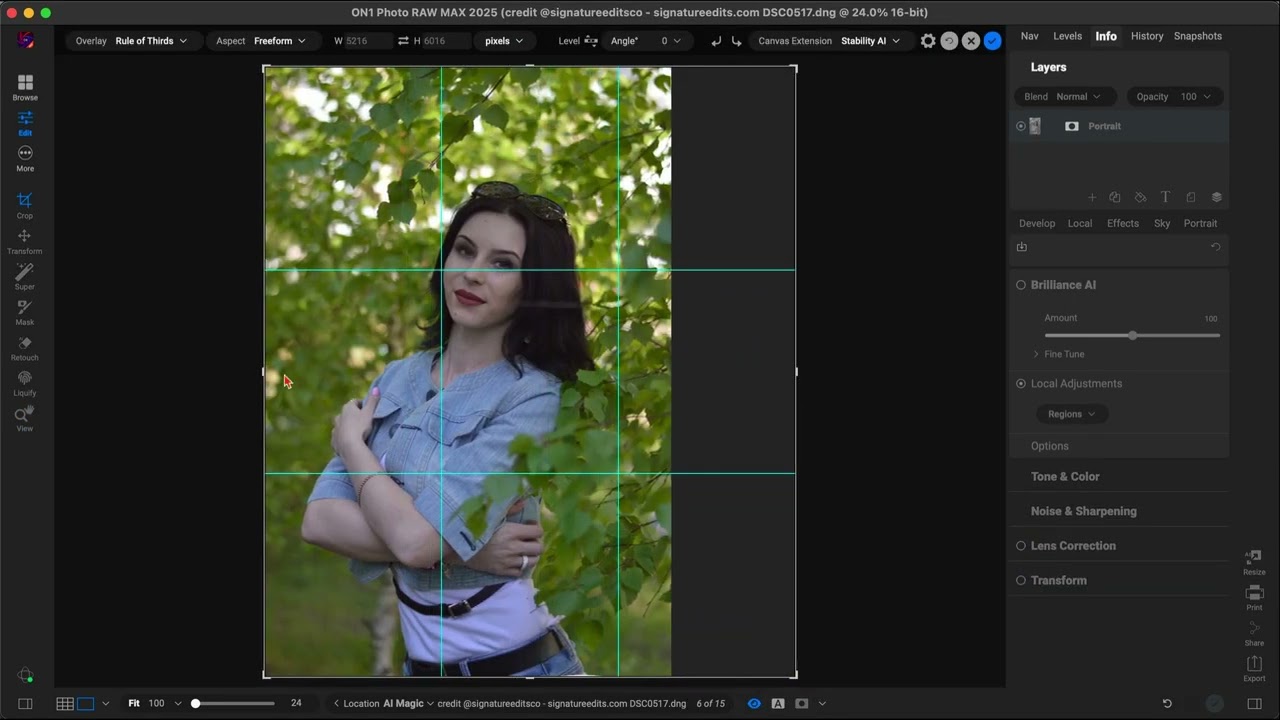This screenshot has width=1280, height=720.
Task: Export the photo
Action: coord(1254,669)
